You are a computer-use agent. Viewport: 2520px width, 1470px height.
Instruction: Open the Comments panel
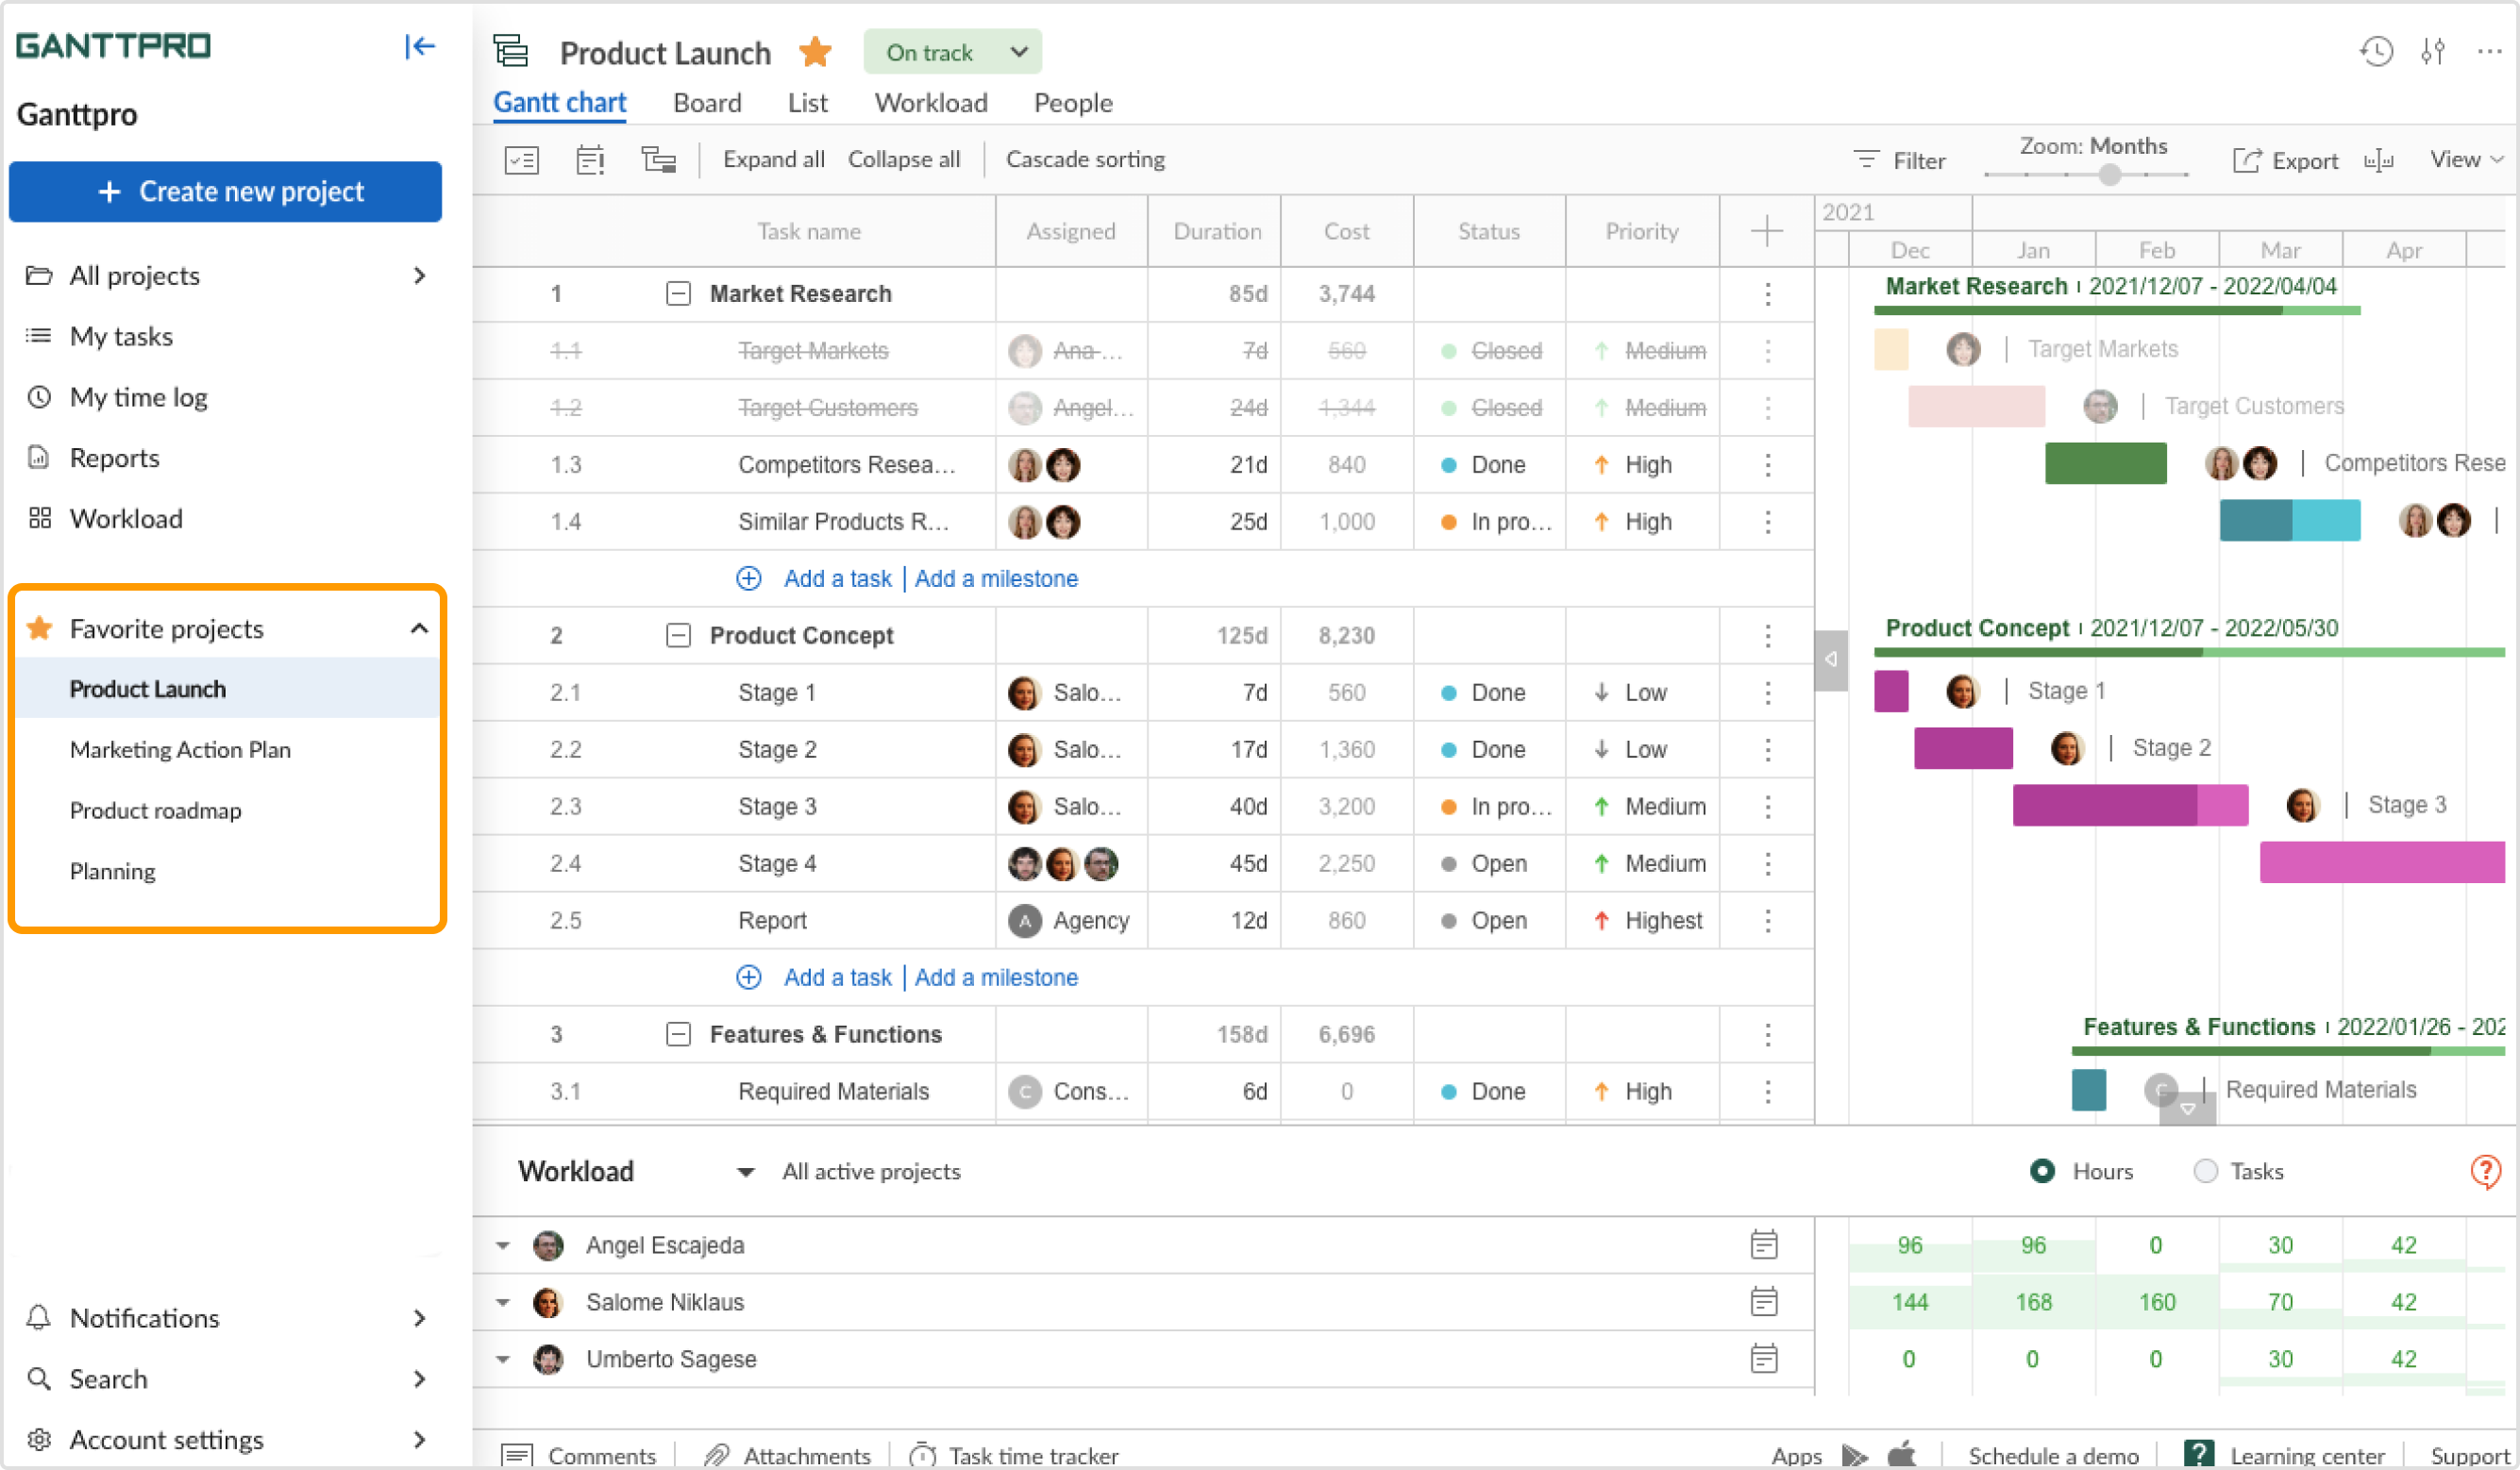[579, 1456]
